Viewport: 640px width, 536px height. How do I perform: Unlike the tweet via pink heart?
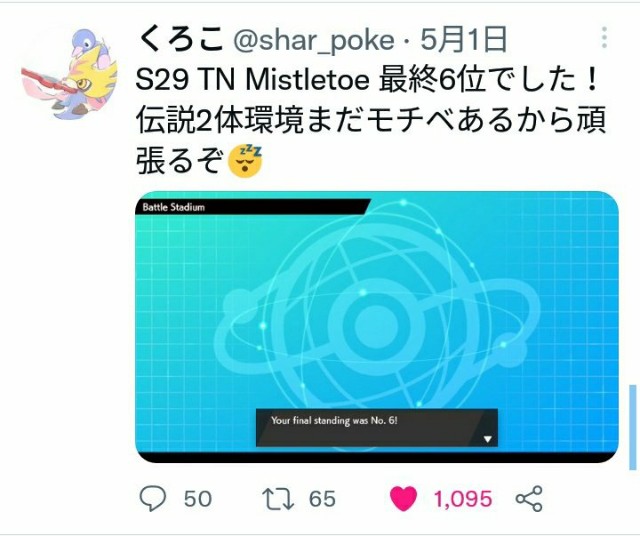[403, 498]
